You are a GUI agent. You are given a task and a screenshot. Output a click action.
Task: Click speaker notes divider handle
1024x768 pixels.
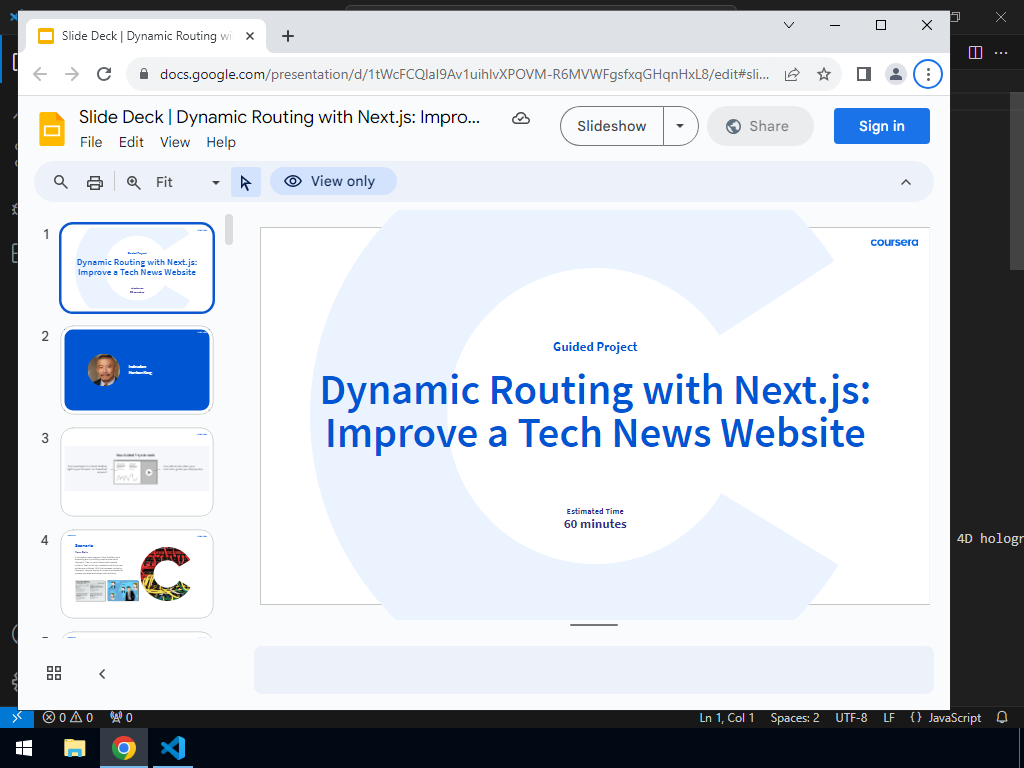(594, 625)
